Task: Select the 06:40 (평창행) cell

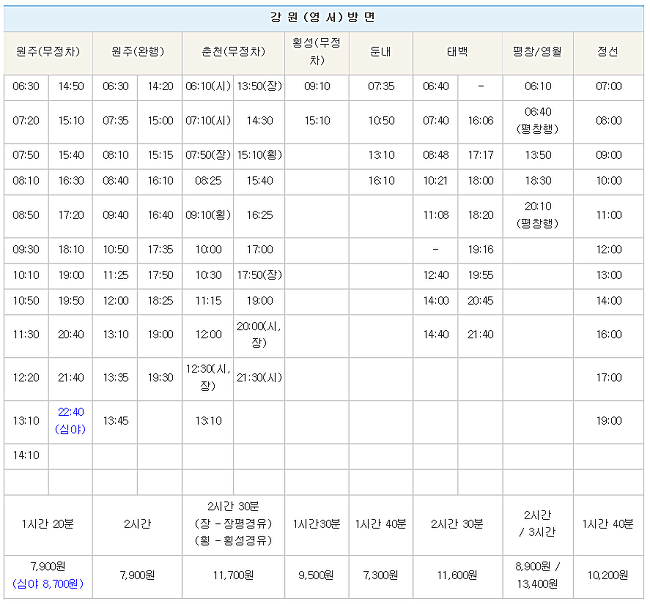Action: click(x=538, y=121)
